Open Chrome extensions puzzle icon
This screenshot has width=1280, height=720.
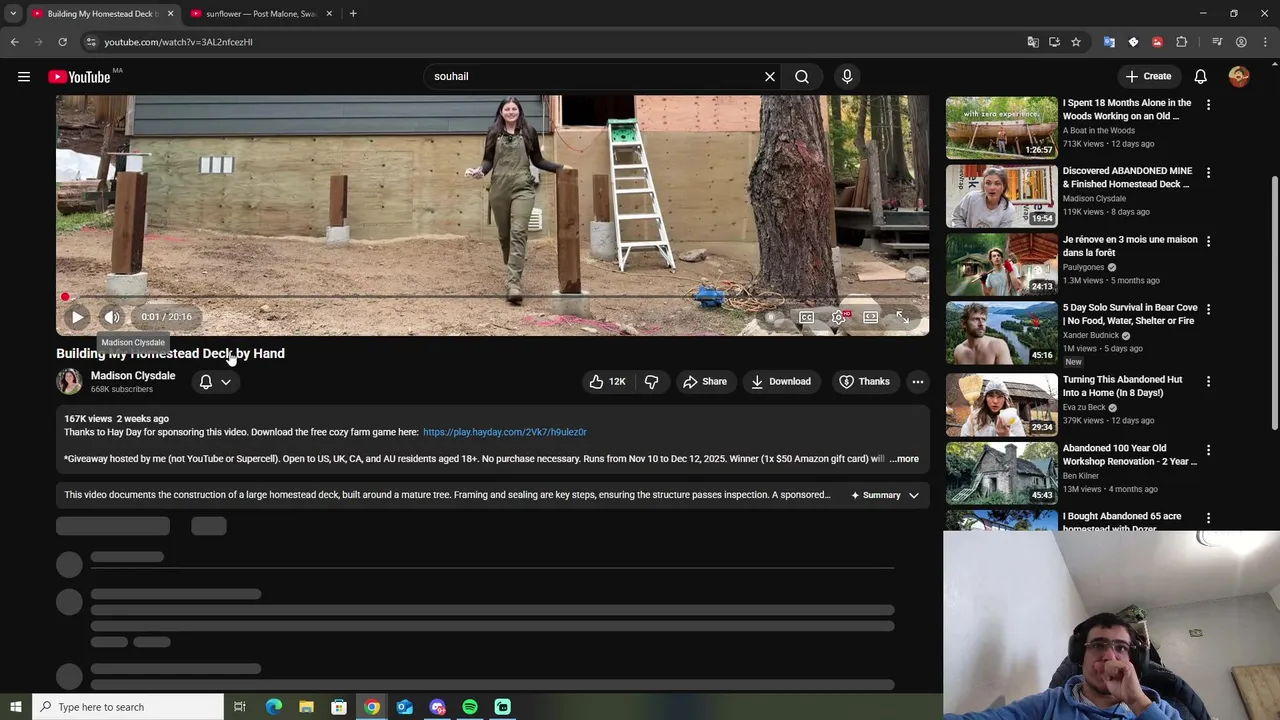[1182, 42]
